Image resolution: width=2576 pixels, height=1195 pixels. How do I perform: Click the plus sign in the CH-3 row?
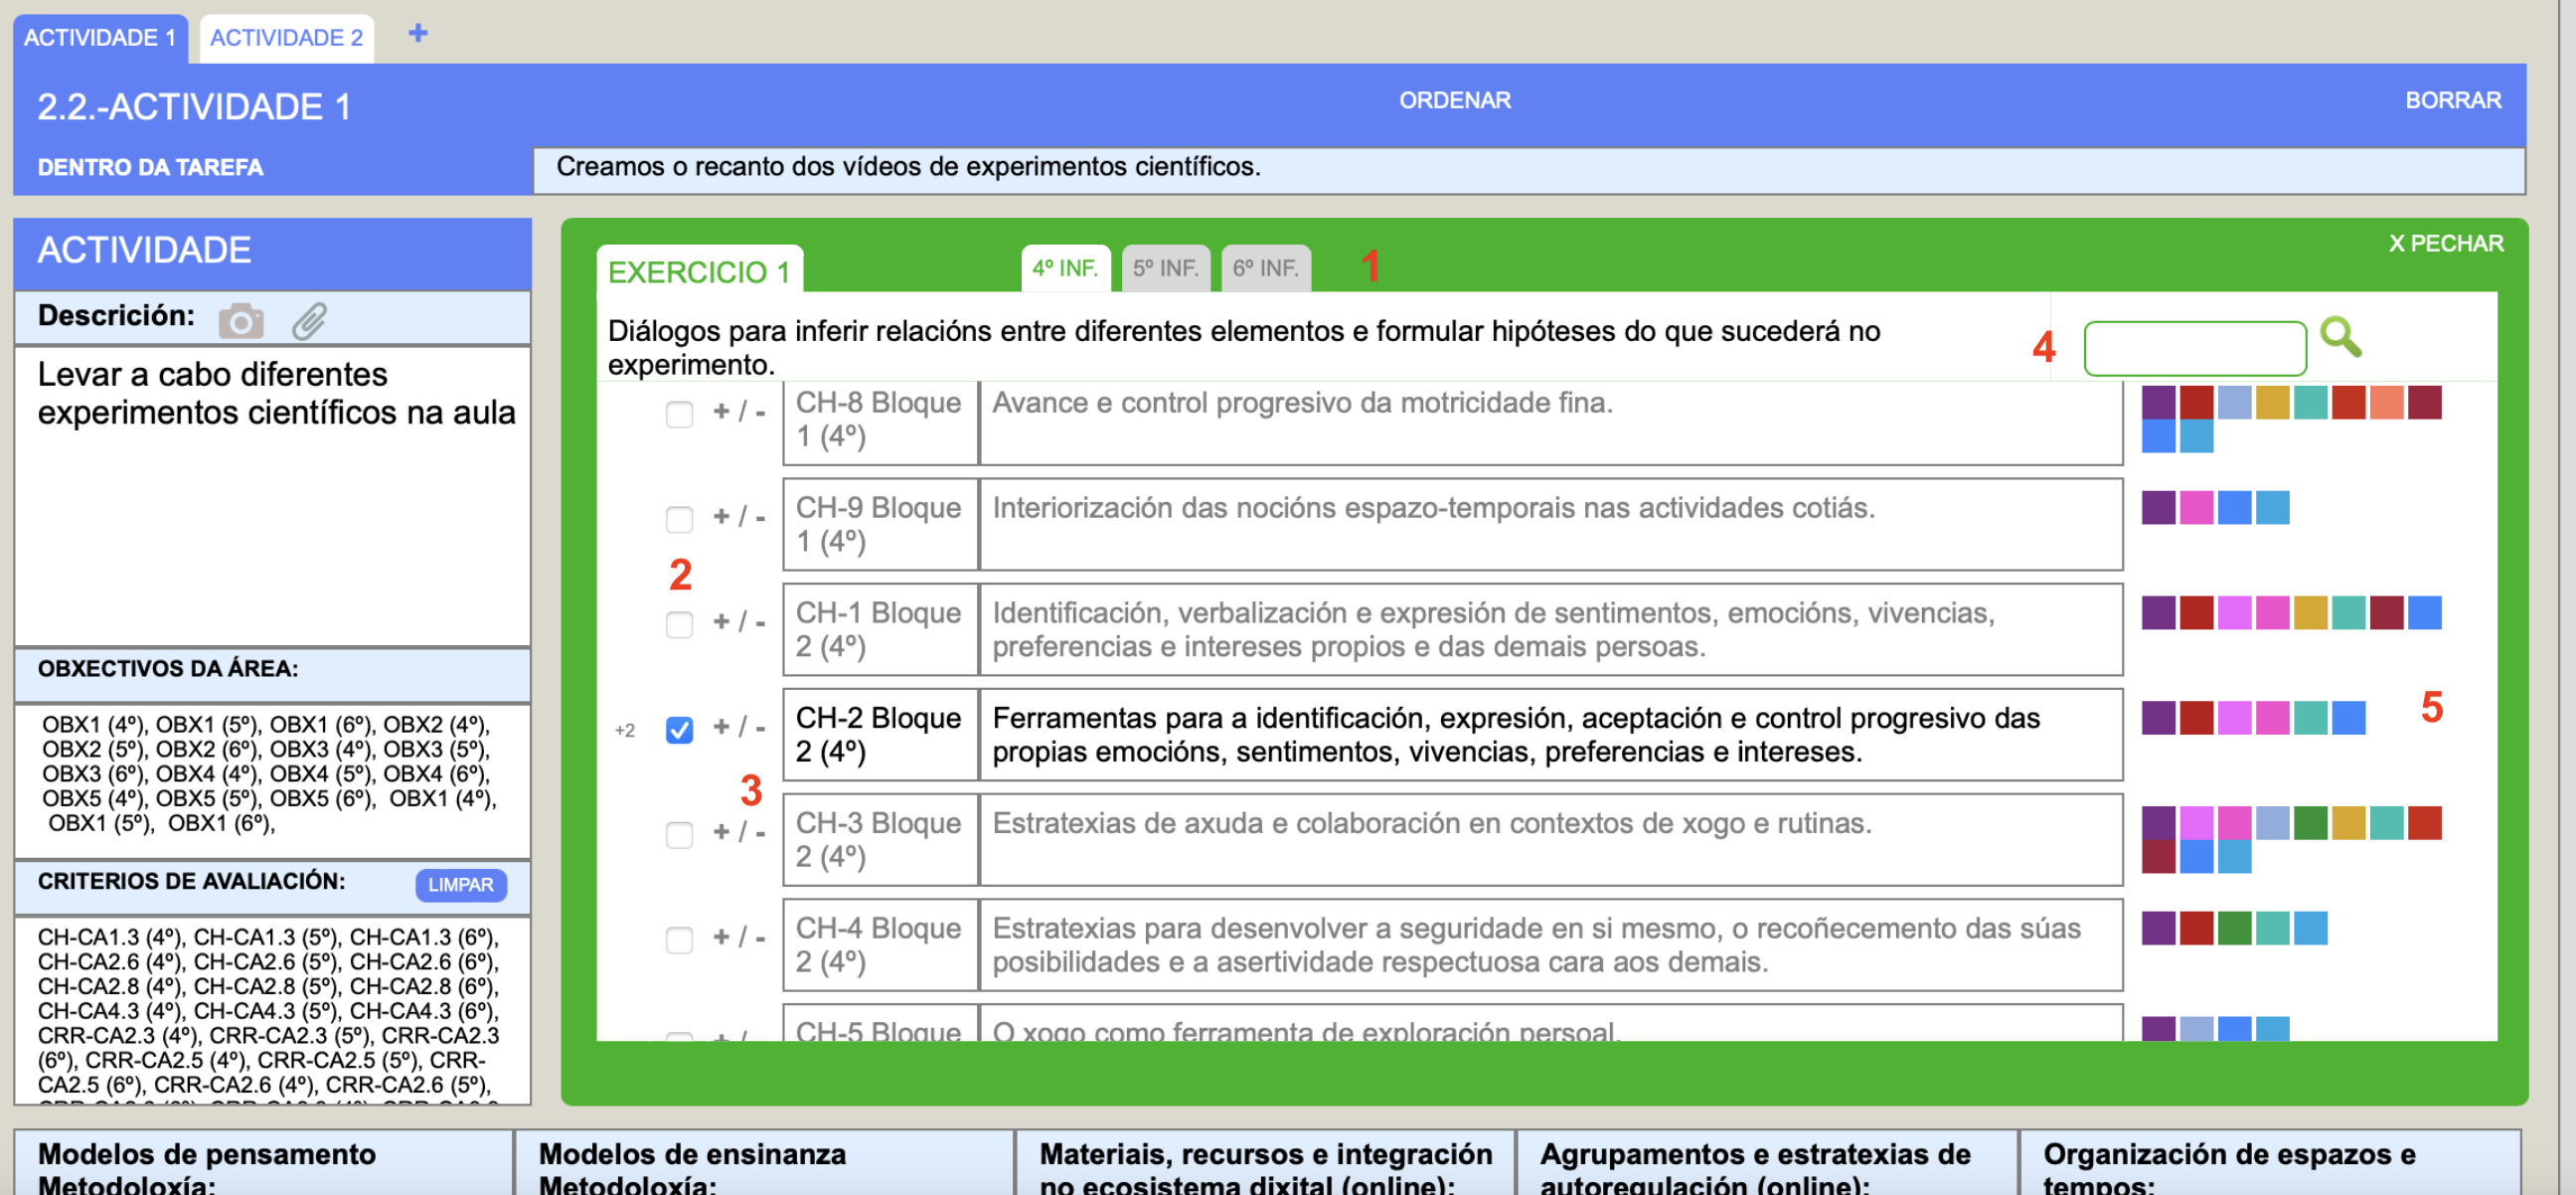(721, 831)
